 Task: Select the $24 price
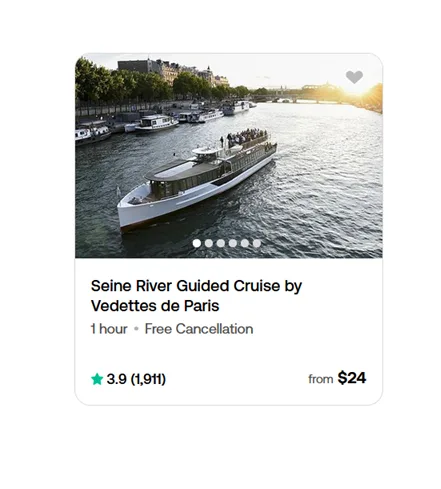tap(352, 378)
